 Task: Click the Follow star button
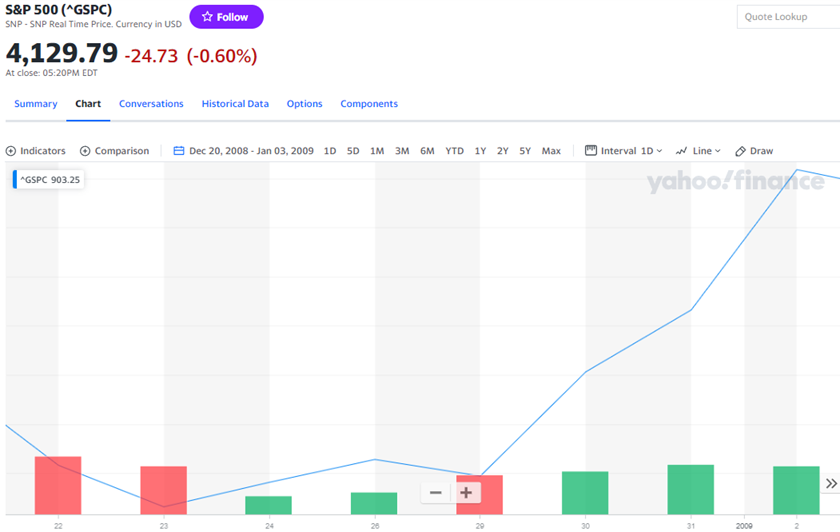coord(226,17)
